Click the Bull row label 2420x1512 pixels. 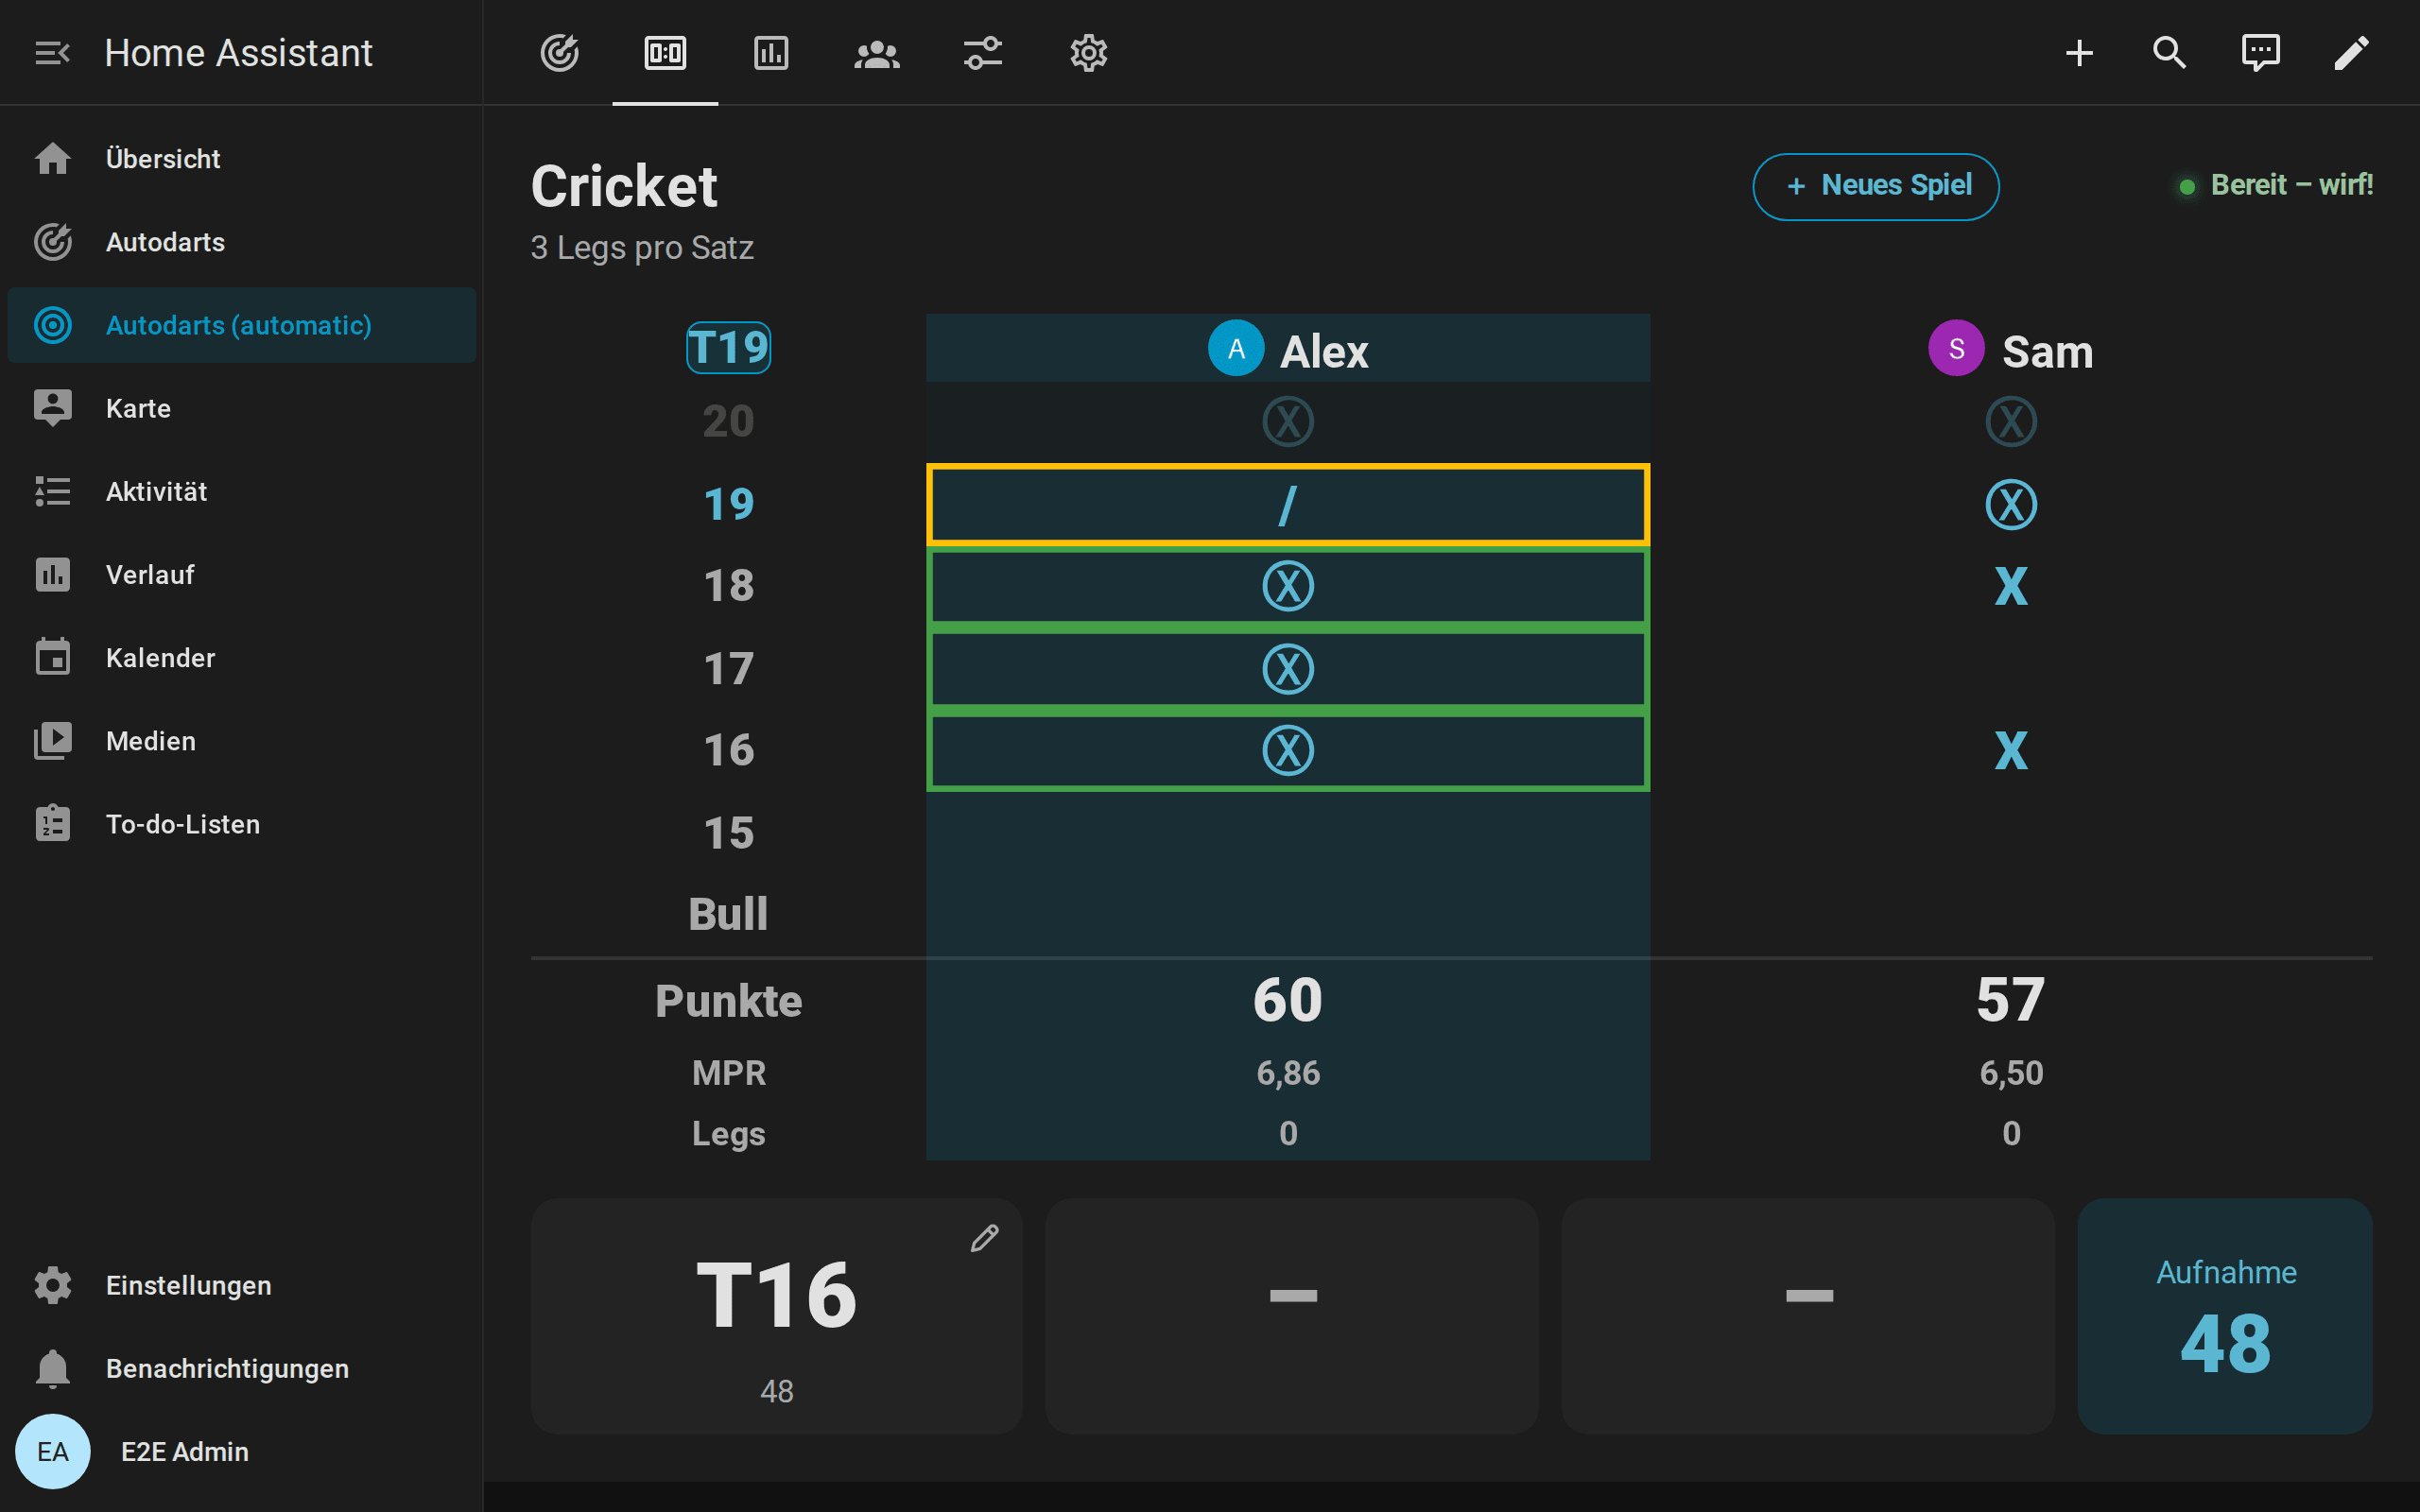pyautogui.click(x=728, y=914)
